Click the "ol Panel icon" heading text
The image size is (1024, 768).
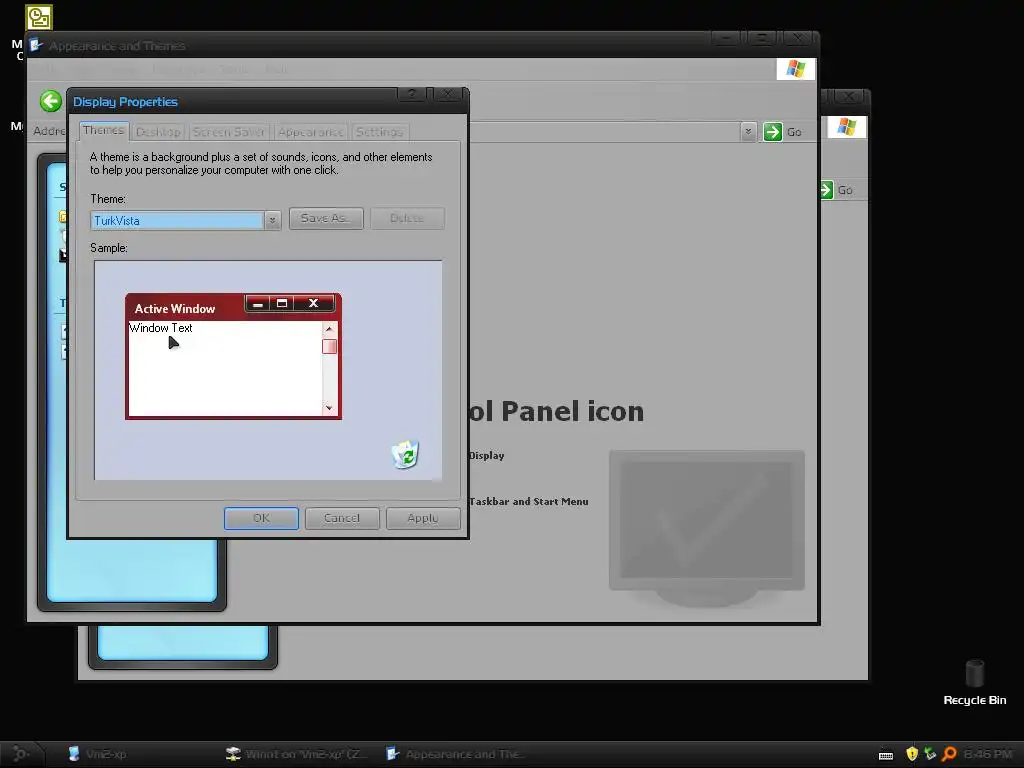click(556, 411)
